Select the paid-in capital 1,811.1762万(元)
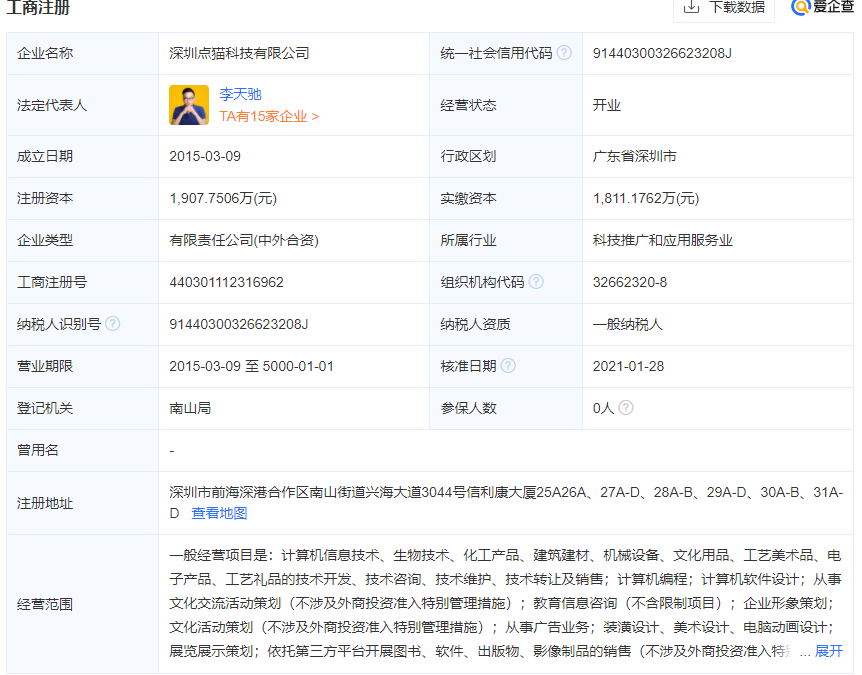Screen dimensions: 862x675 point(646,198)
